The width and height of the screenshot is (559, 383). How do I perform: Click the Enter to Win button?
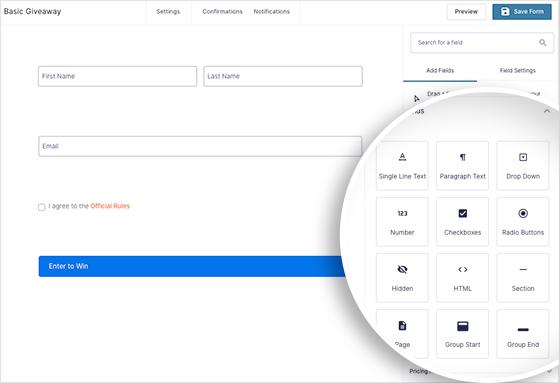click(193, 266)
